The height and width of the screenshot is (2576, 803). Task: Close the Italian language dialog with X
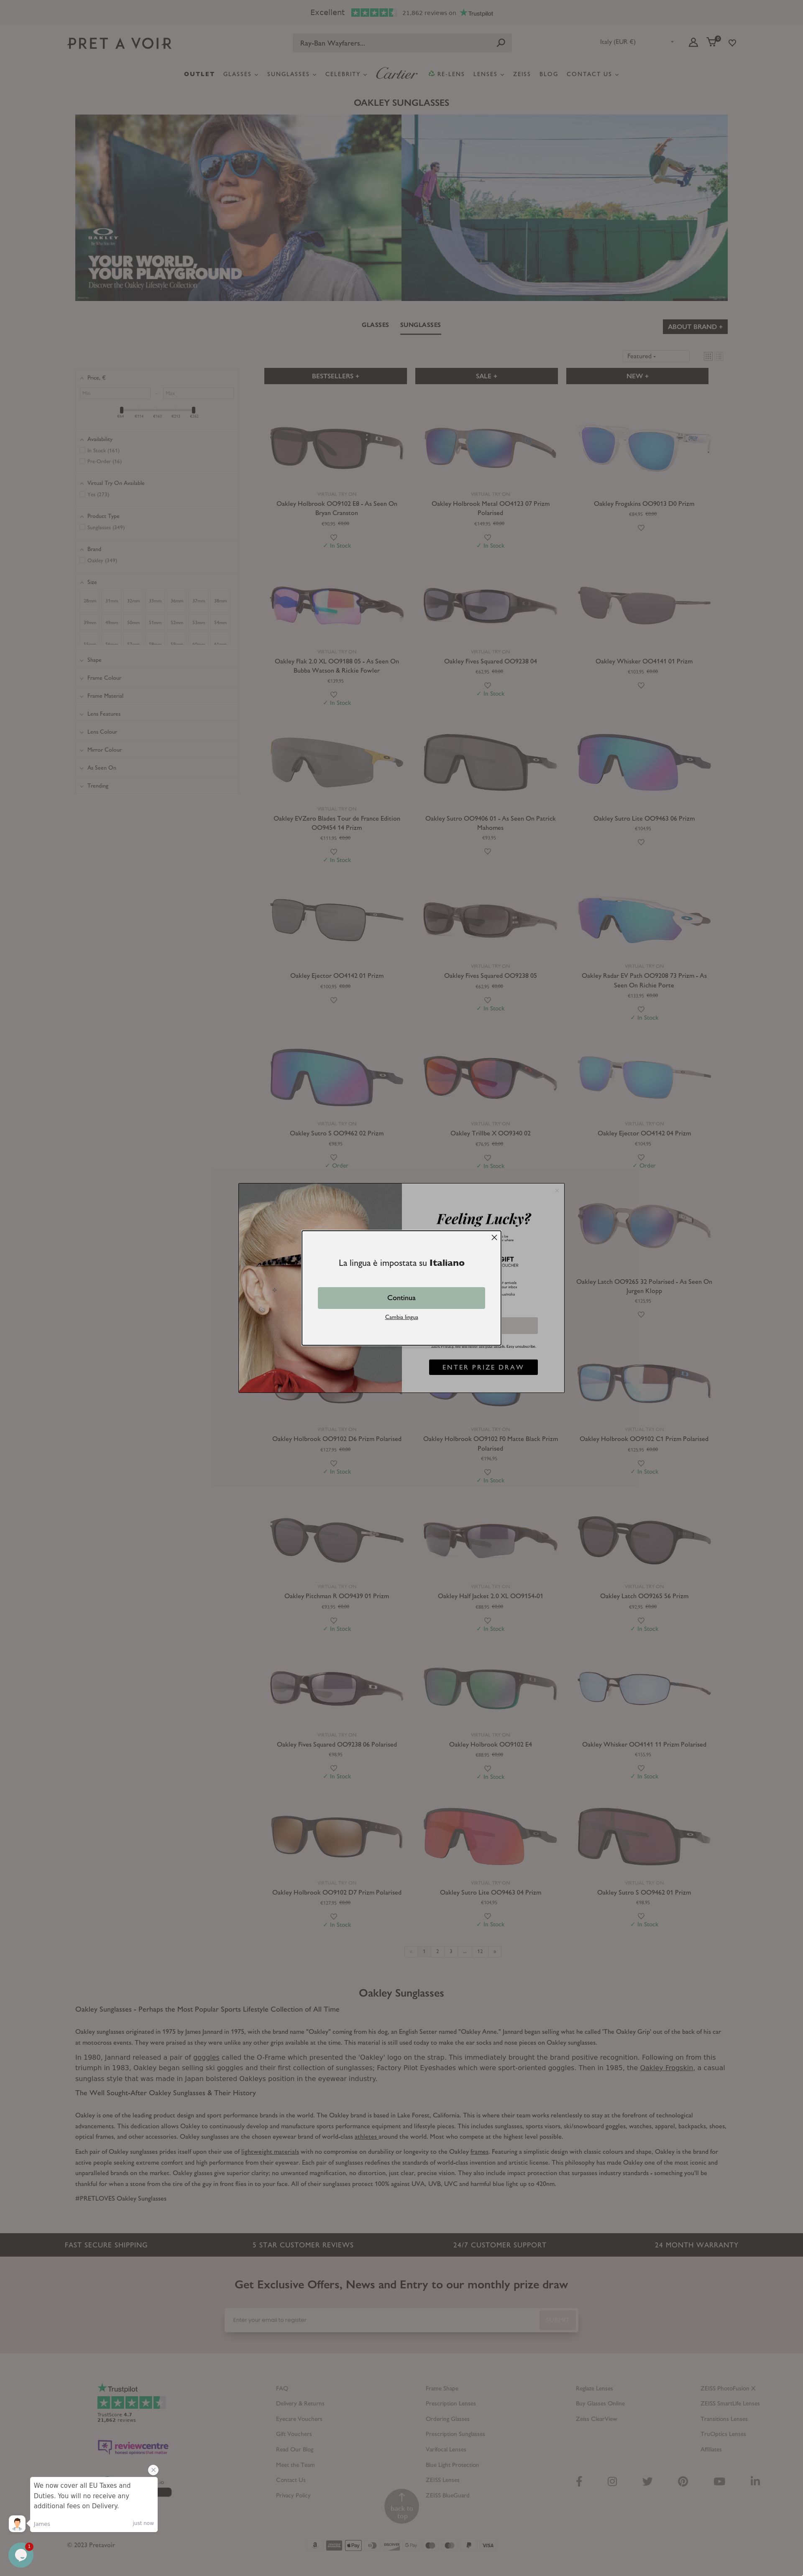point(494,1237)
